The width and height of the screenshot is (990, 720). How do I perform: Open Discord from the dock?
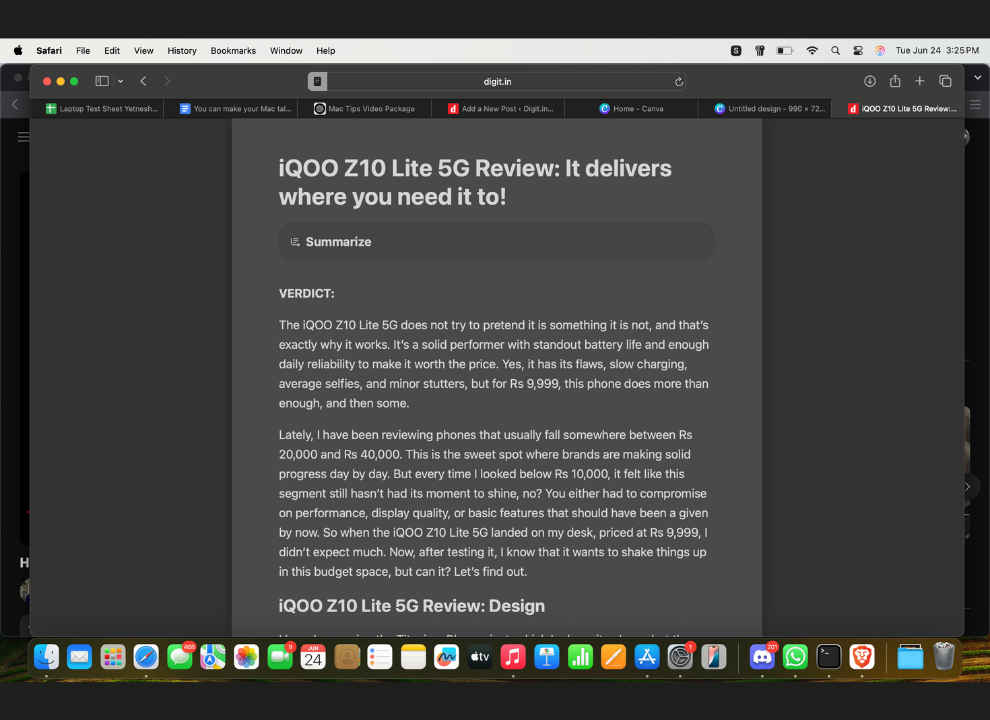pyautogui.click(x=762, y=657)
